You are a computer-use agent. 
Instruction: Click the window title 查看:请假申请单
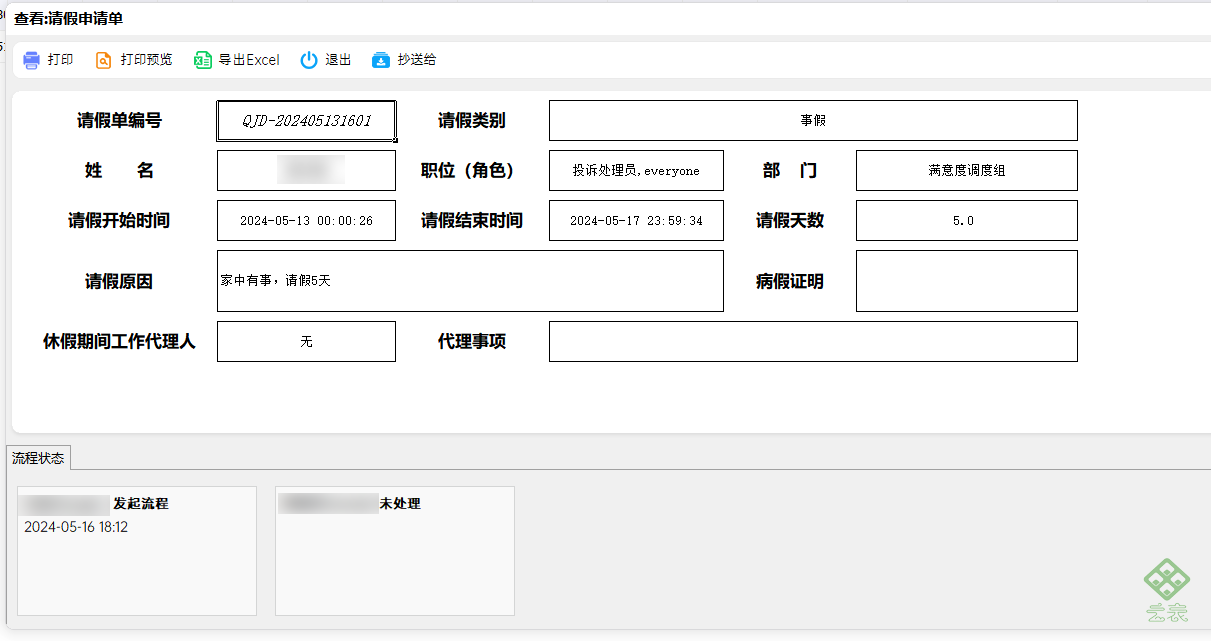pos(68,19)
